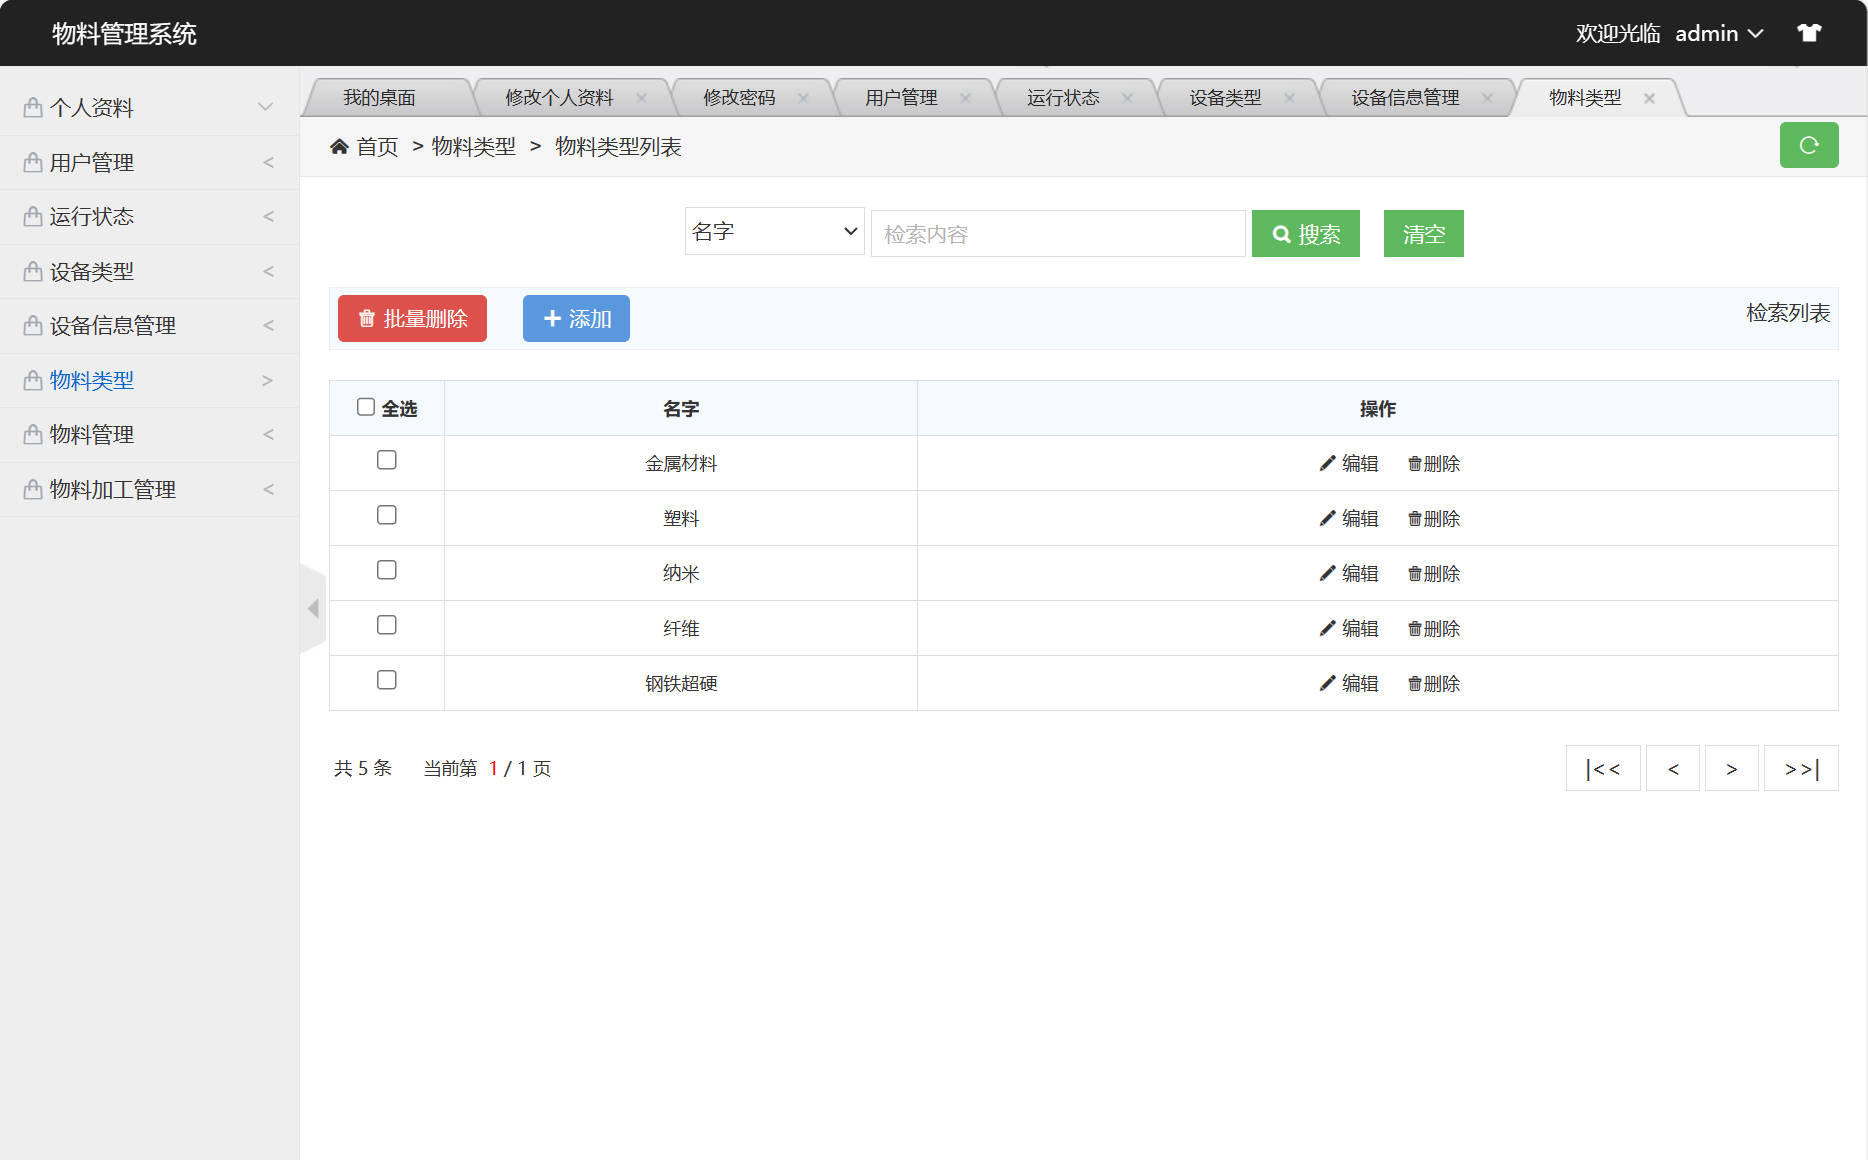1868x1160 pixels.
Task: Check the checkbox for 钢铁超硬 row
Action: pos(387,680)
